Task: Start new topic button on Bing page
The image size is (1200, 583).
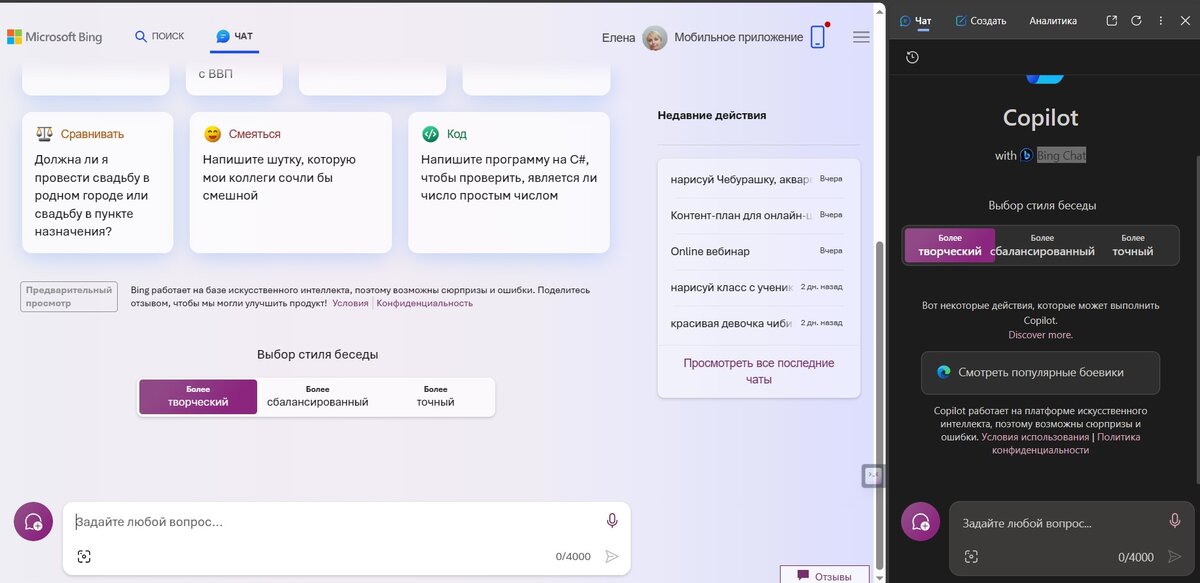Action: click(x=33, y=522)
